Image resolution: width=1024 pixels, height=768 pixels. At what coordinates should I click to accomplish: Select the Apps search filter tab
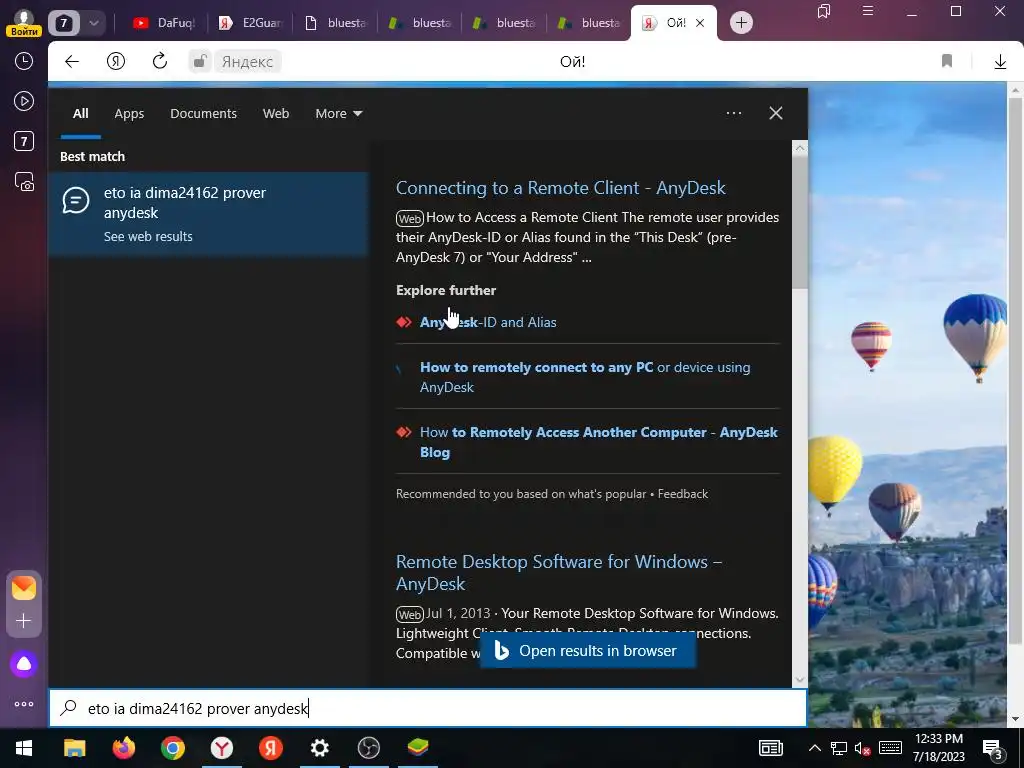coord(129,114)
